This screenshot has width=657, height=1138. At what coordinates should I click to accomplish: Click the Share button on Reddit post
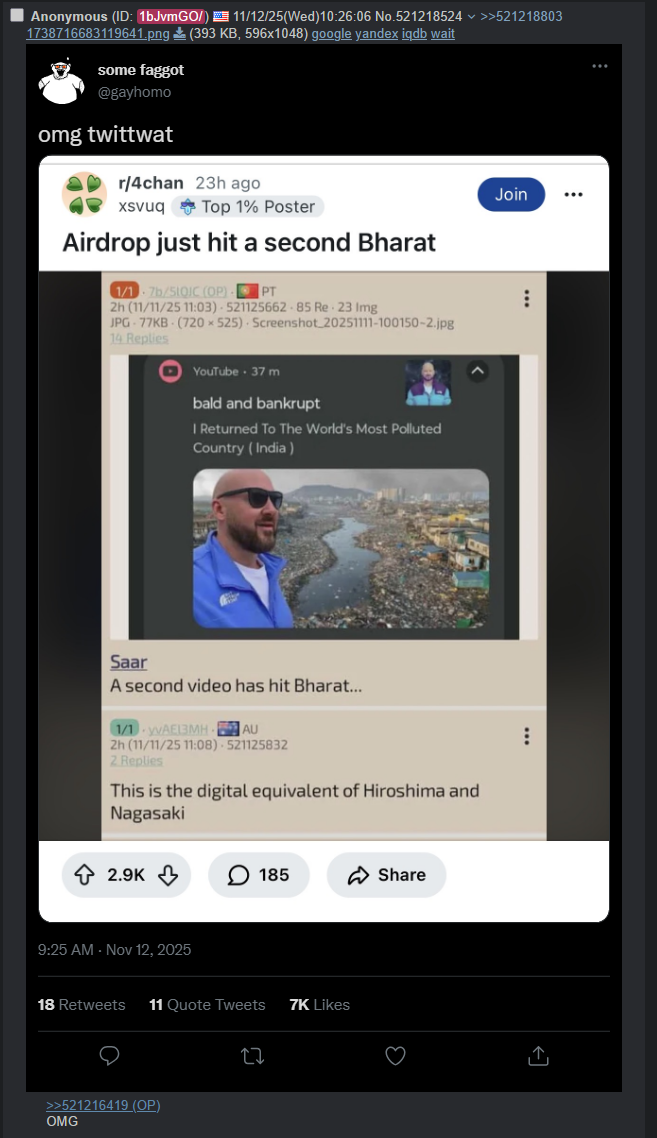386,875
